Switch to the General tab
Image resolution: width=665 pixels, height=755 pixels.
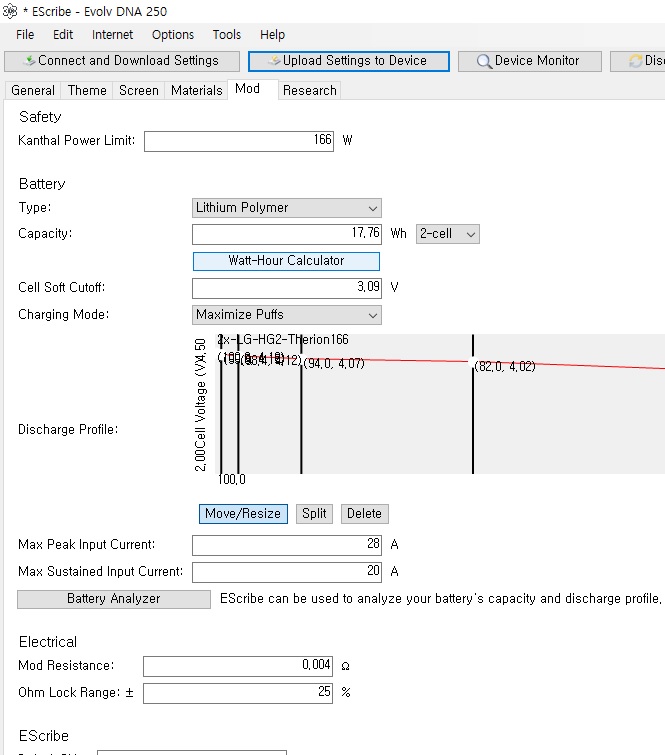coord(33,91)
